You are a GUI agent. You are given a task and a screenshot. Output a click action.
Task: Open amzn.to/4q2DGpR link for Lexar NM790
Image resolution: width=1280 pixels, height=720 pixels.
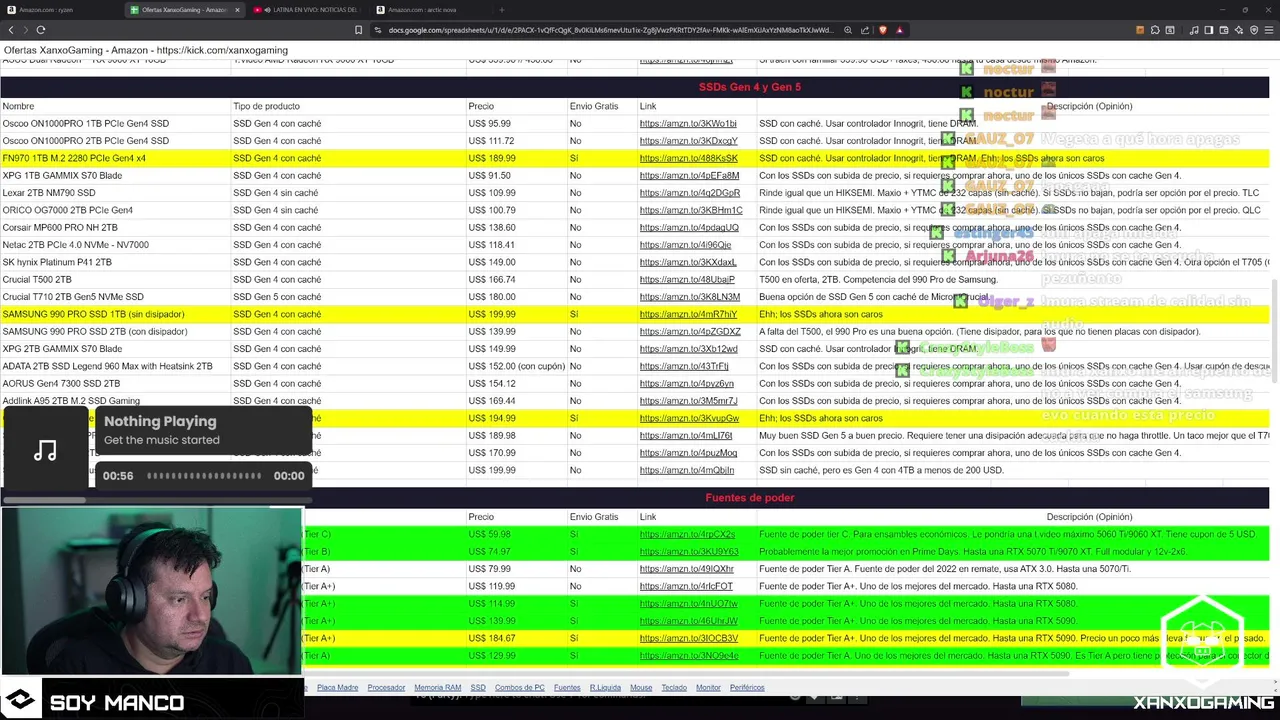pos(690,193)
